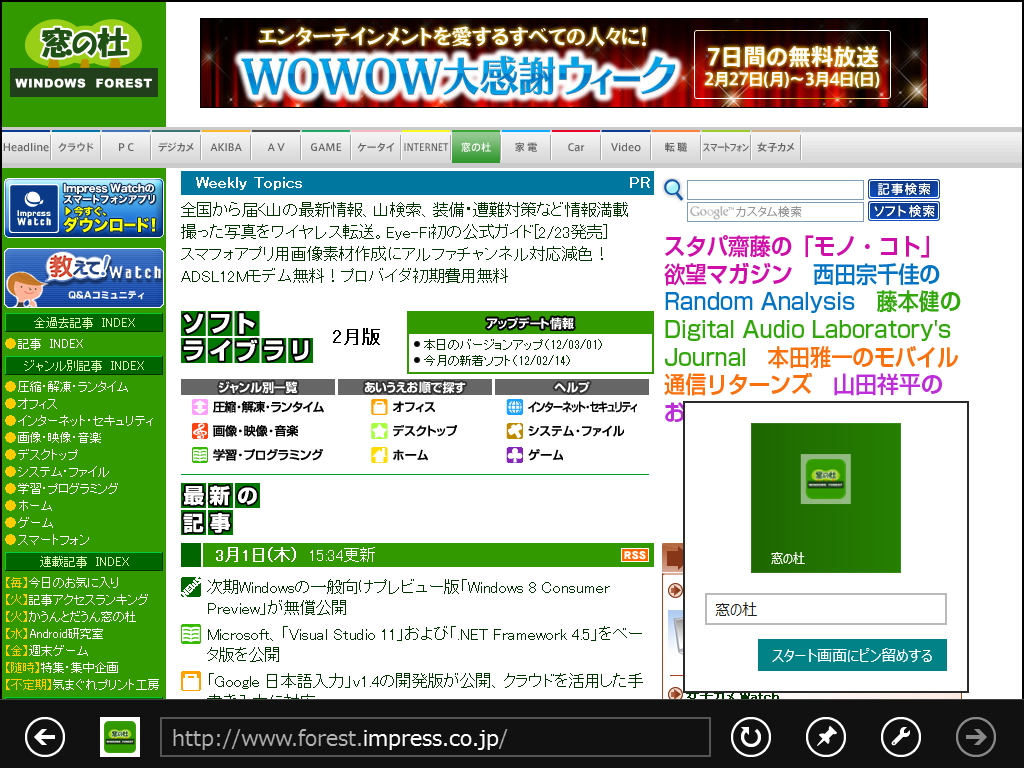Click the globe icon for インターネット・セキュリティ
The image size is (1024, 768).
pyautogui.click(x=514, y=408)
